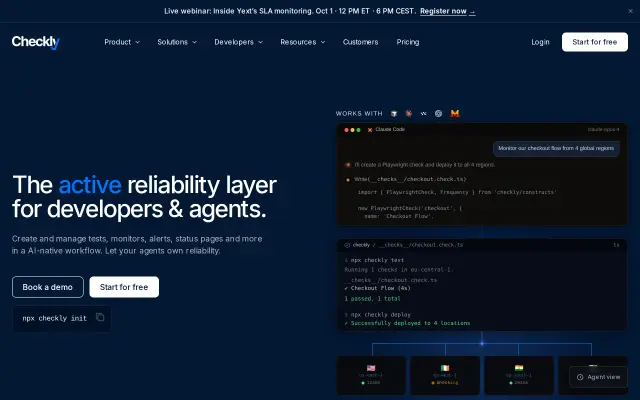Screen dimensions: 640x400
Task: Click the 'ts' label on the file path bar
Action: (x=616, y=245)
